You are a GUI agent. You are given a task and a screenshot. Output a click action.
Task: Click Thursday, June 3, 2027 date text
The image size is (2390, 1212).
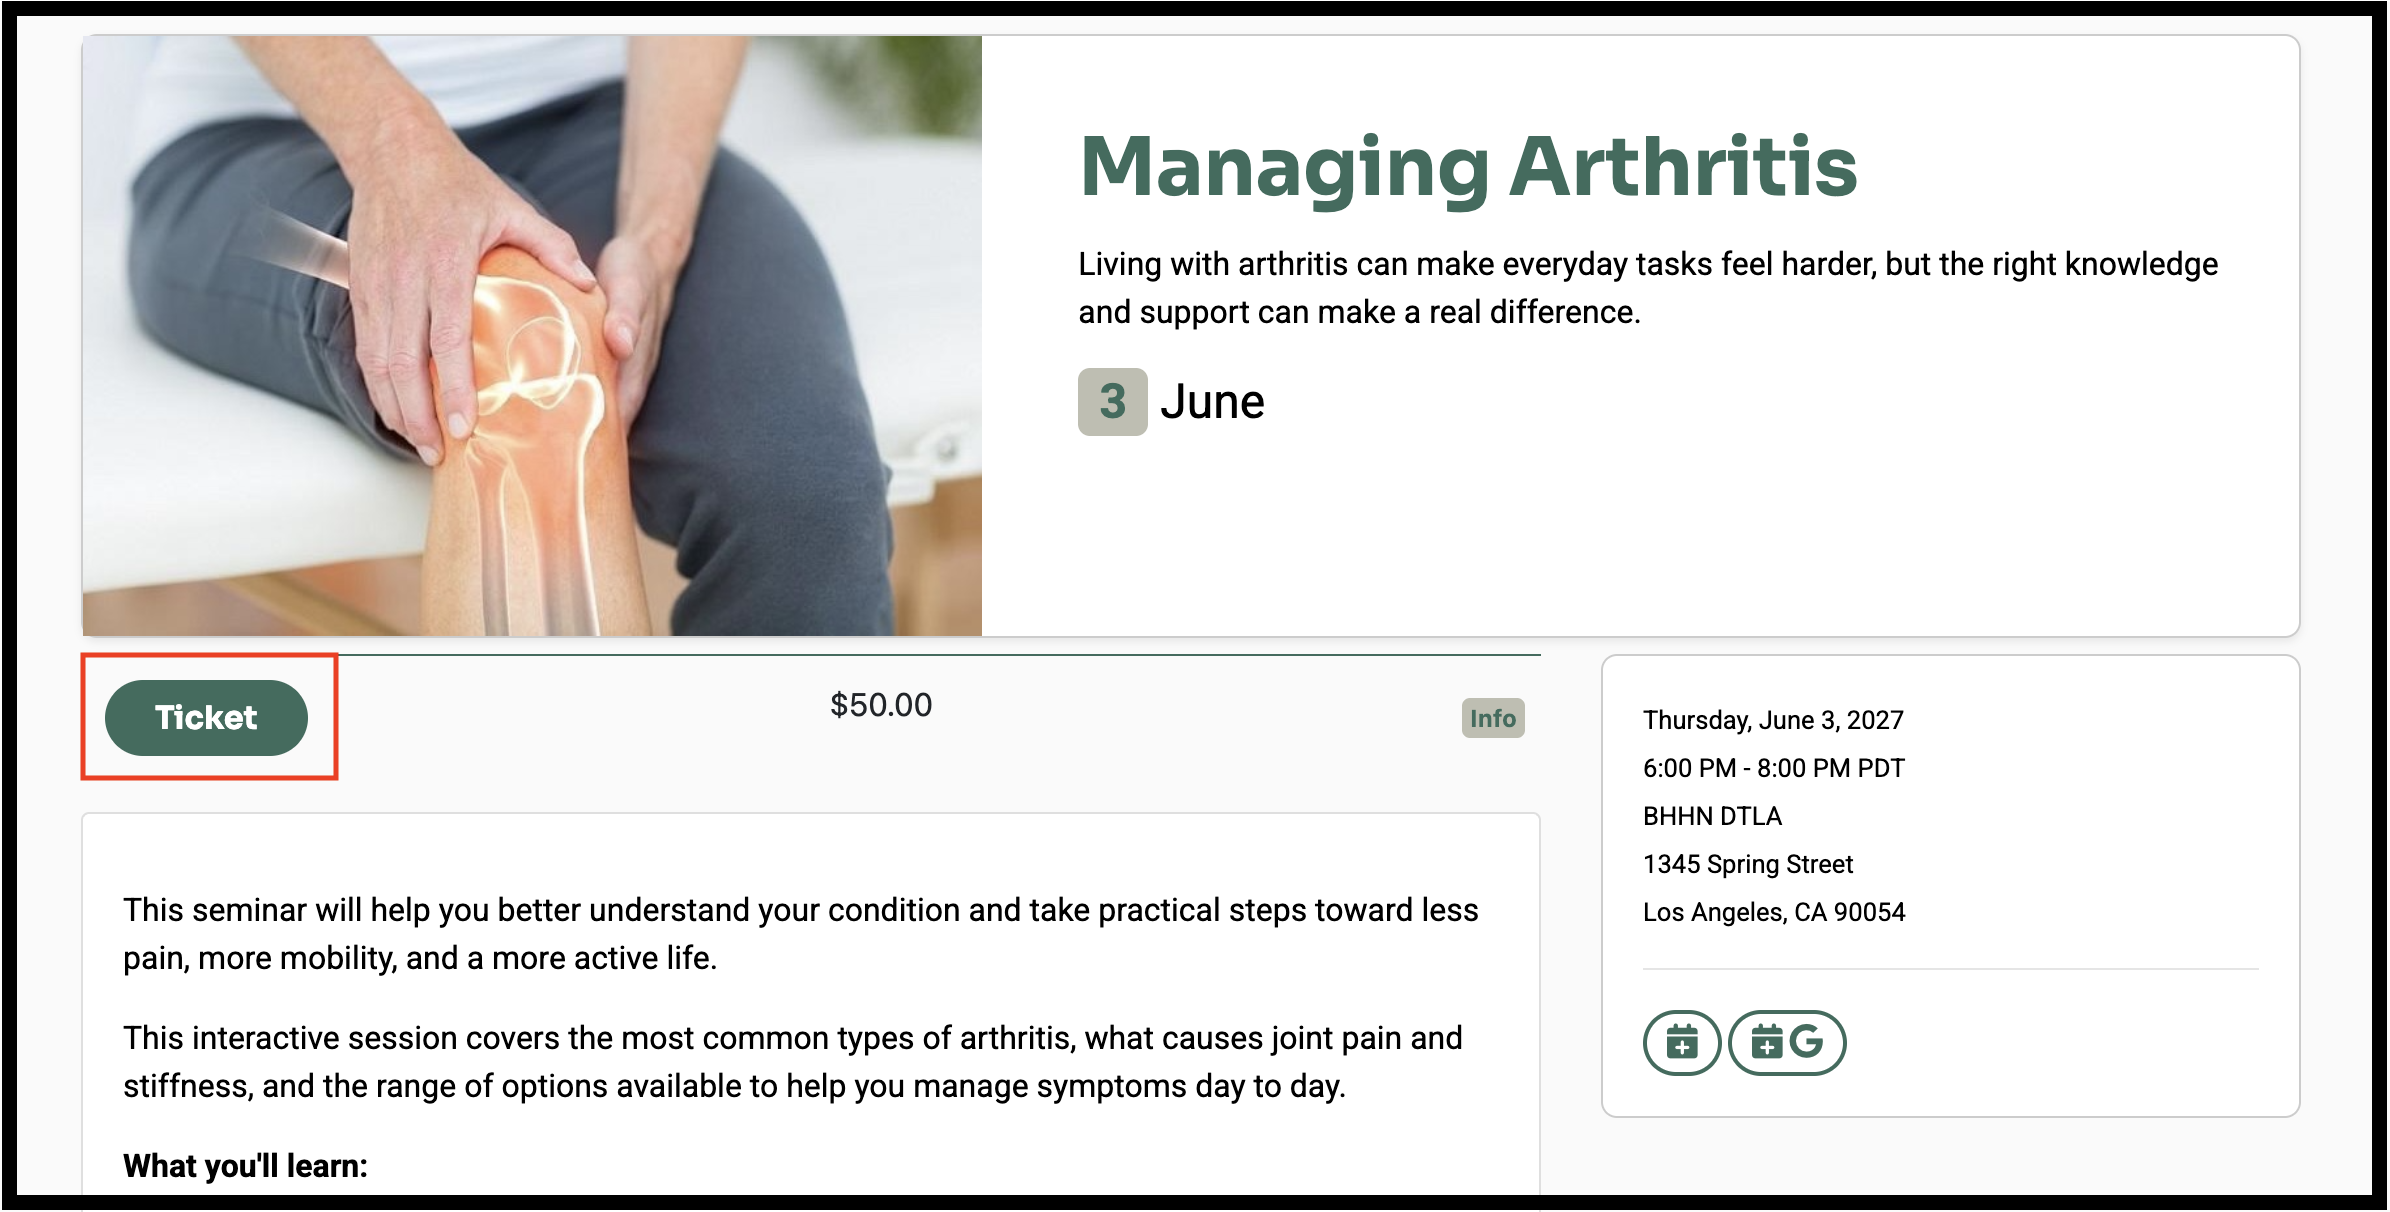click(1773, 720)
